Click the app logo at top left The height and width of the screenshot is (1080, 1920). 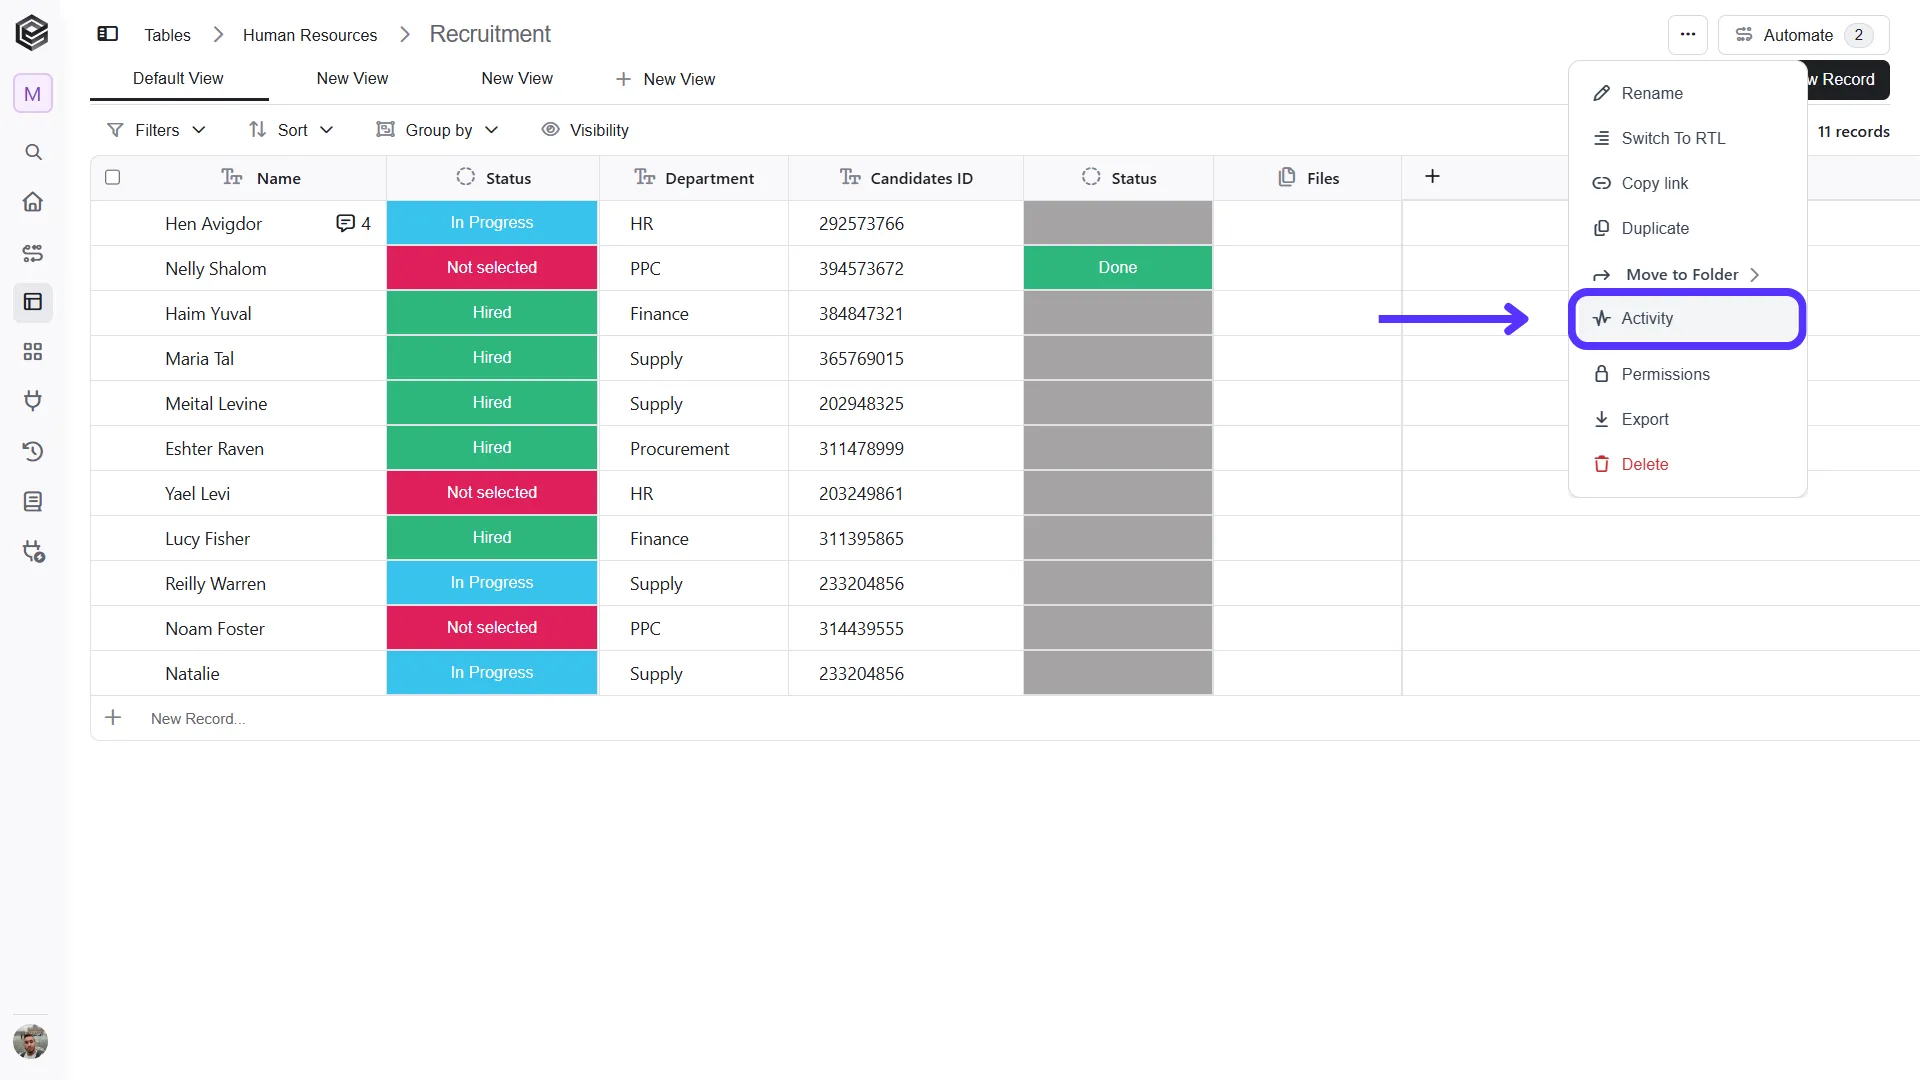[32, 33]
